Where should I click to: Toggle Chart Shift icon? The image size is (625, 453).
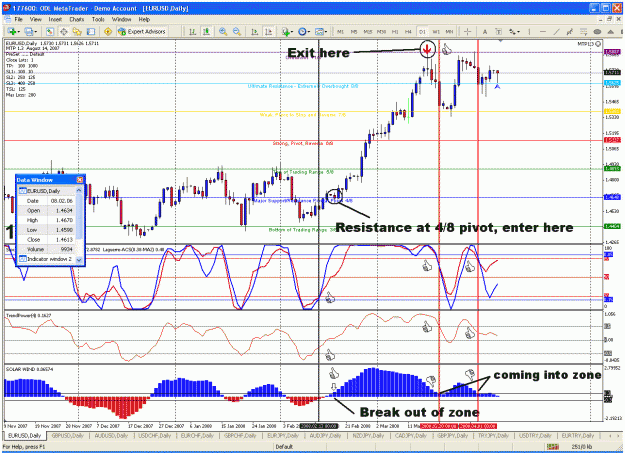(x=268, y=32)
